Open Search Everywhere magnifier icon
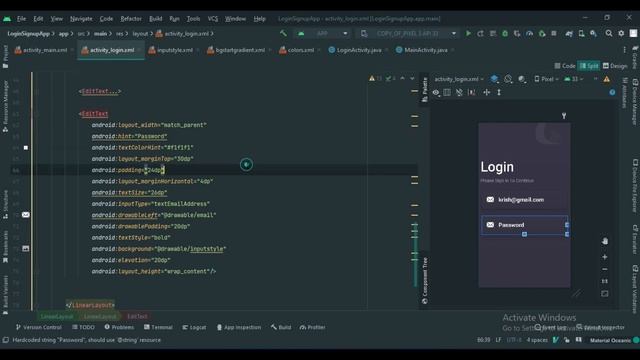The height and width of the screenshot is (360, 640). click(x=609, y=33)
